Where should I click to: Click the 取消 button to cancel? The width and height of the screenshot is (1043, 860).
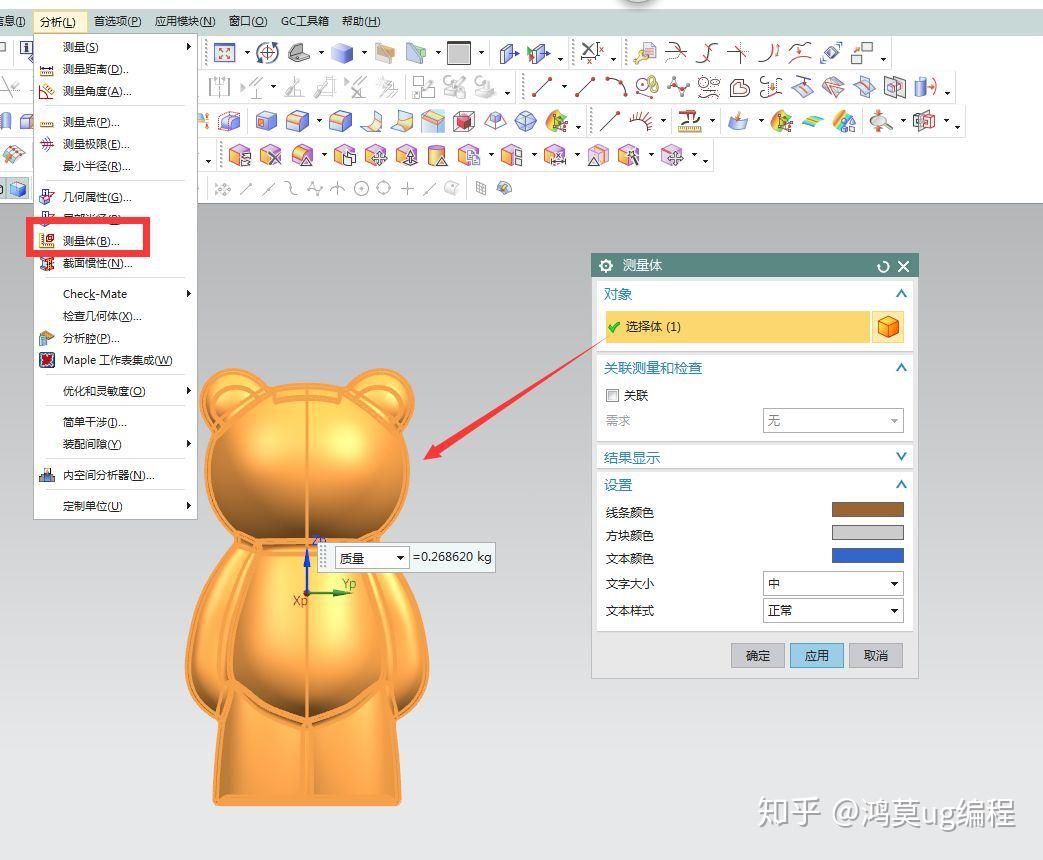click(x=875, y=655)
